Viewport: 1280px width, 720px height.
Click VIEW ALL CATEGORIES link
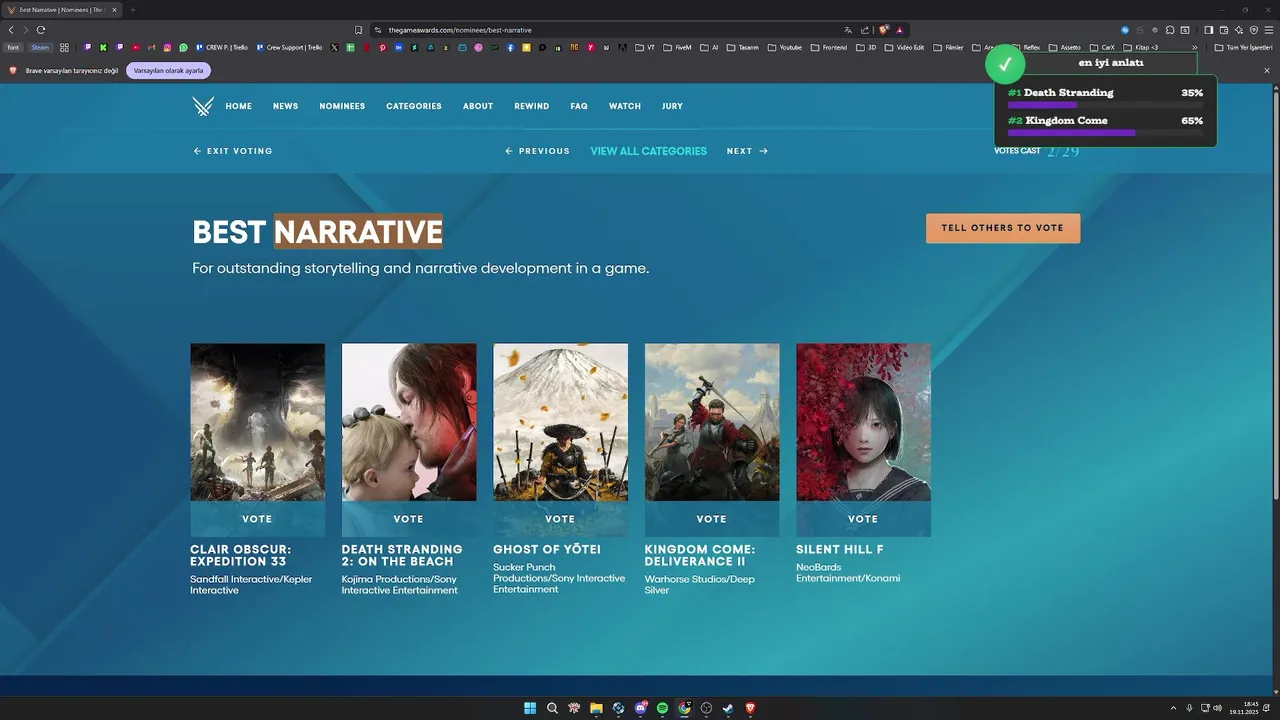[x=648, y=151]
